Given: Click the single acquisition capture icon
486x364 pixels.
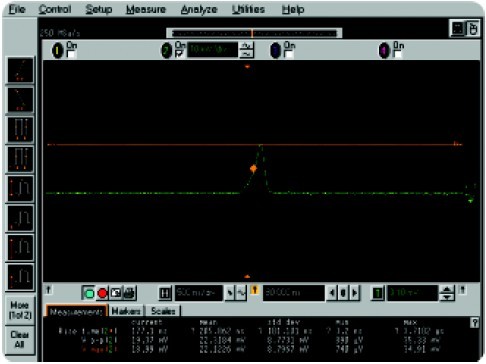Looking at the screenshot, I should (116, 293).
